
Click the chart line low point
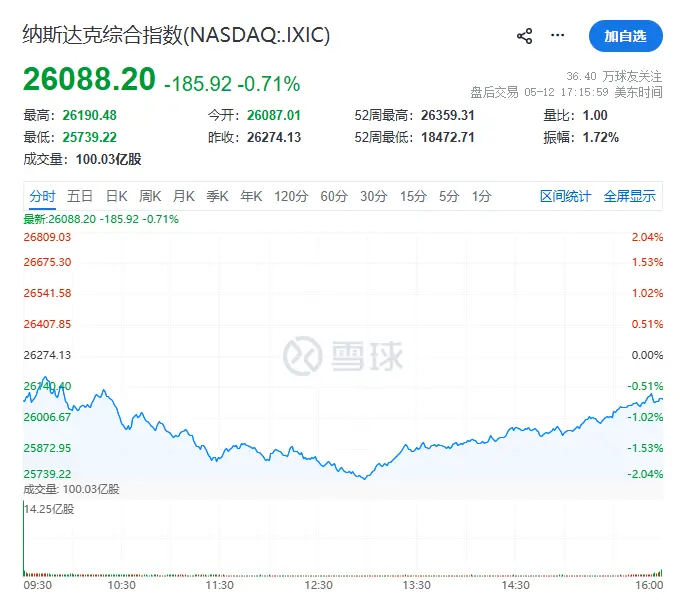click(x=364, y=478)
